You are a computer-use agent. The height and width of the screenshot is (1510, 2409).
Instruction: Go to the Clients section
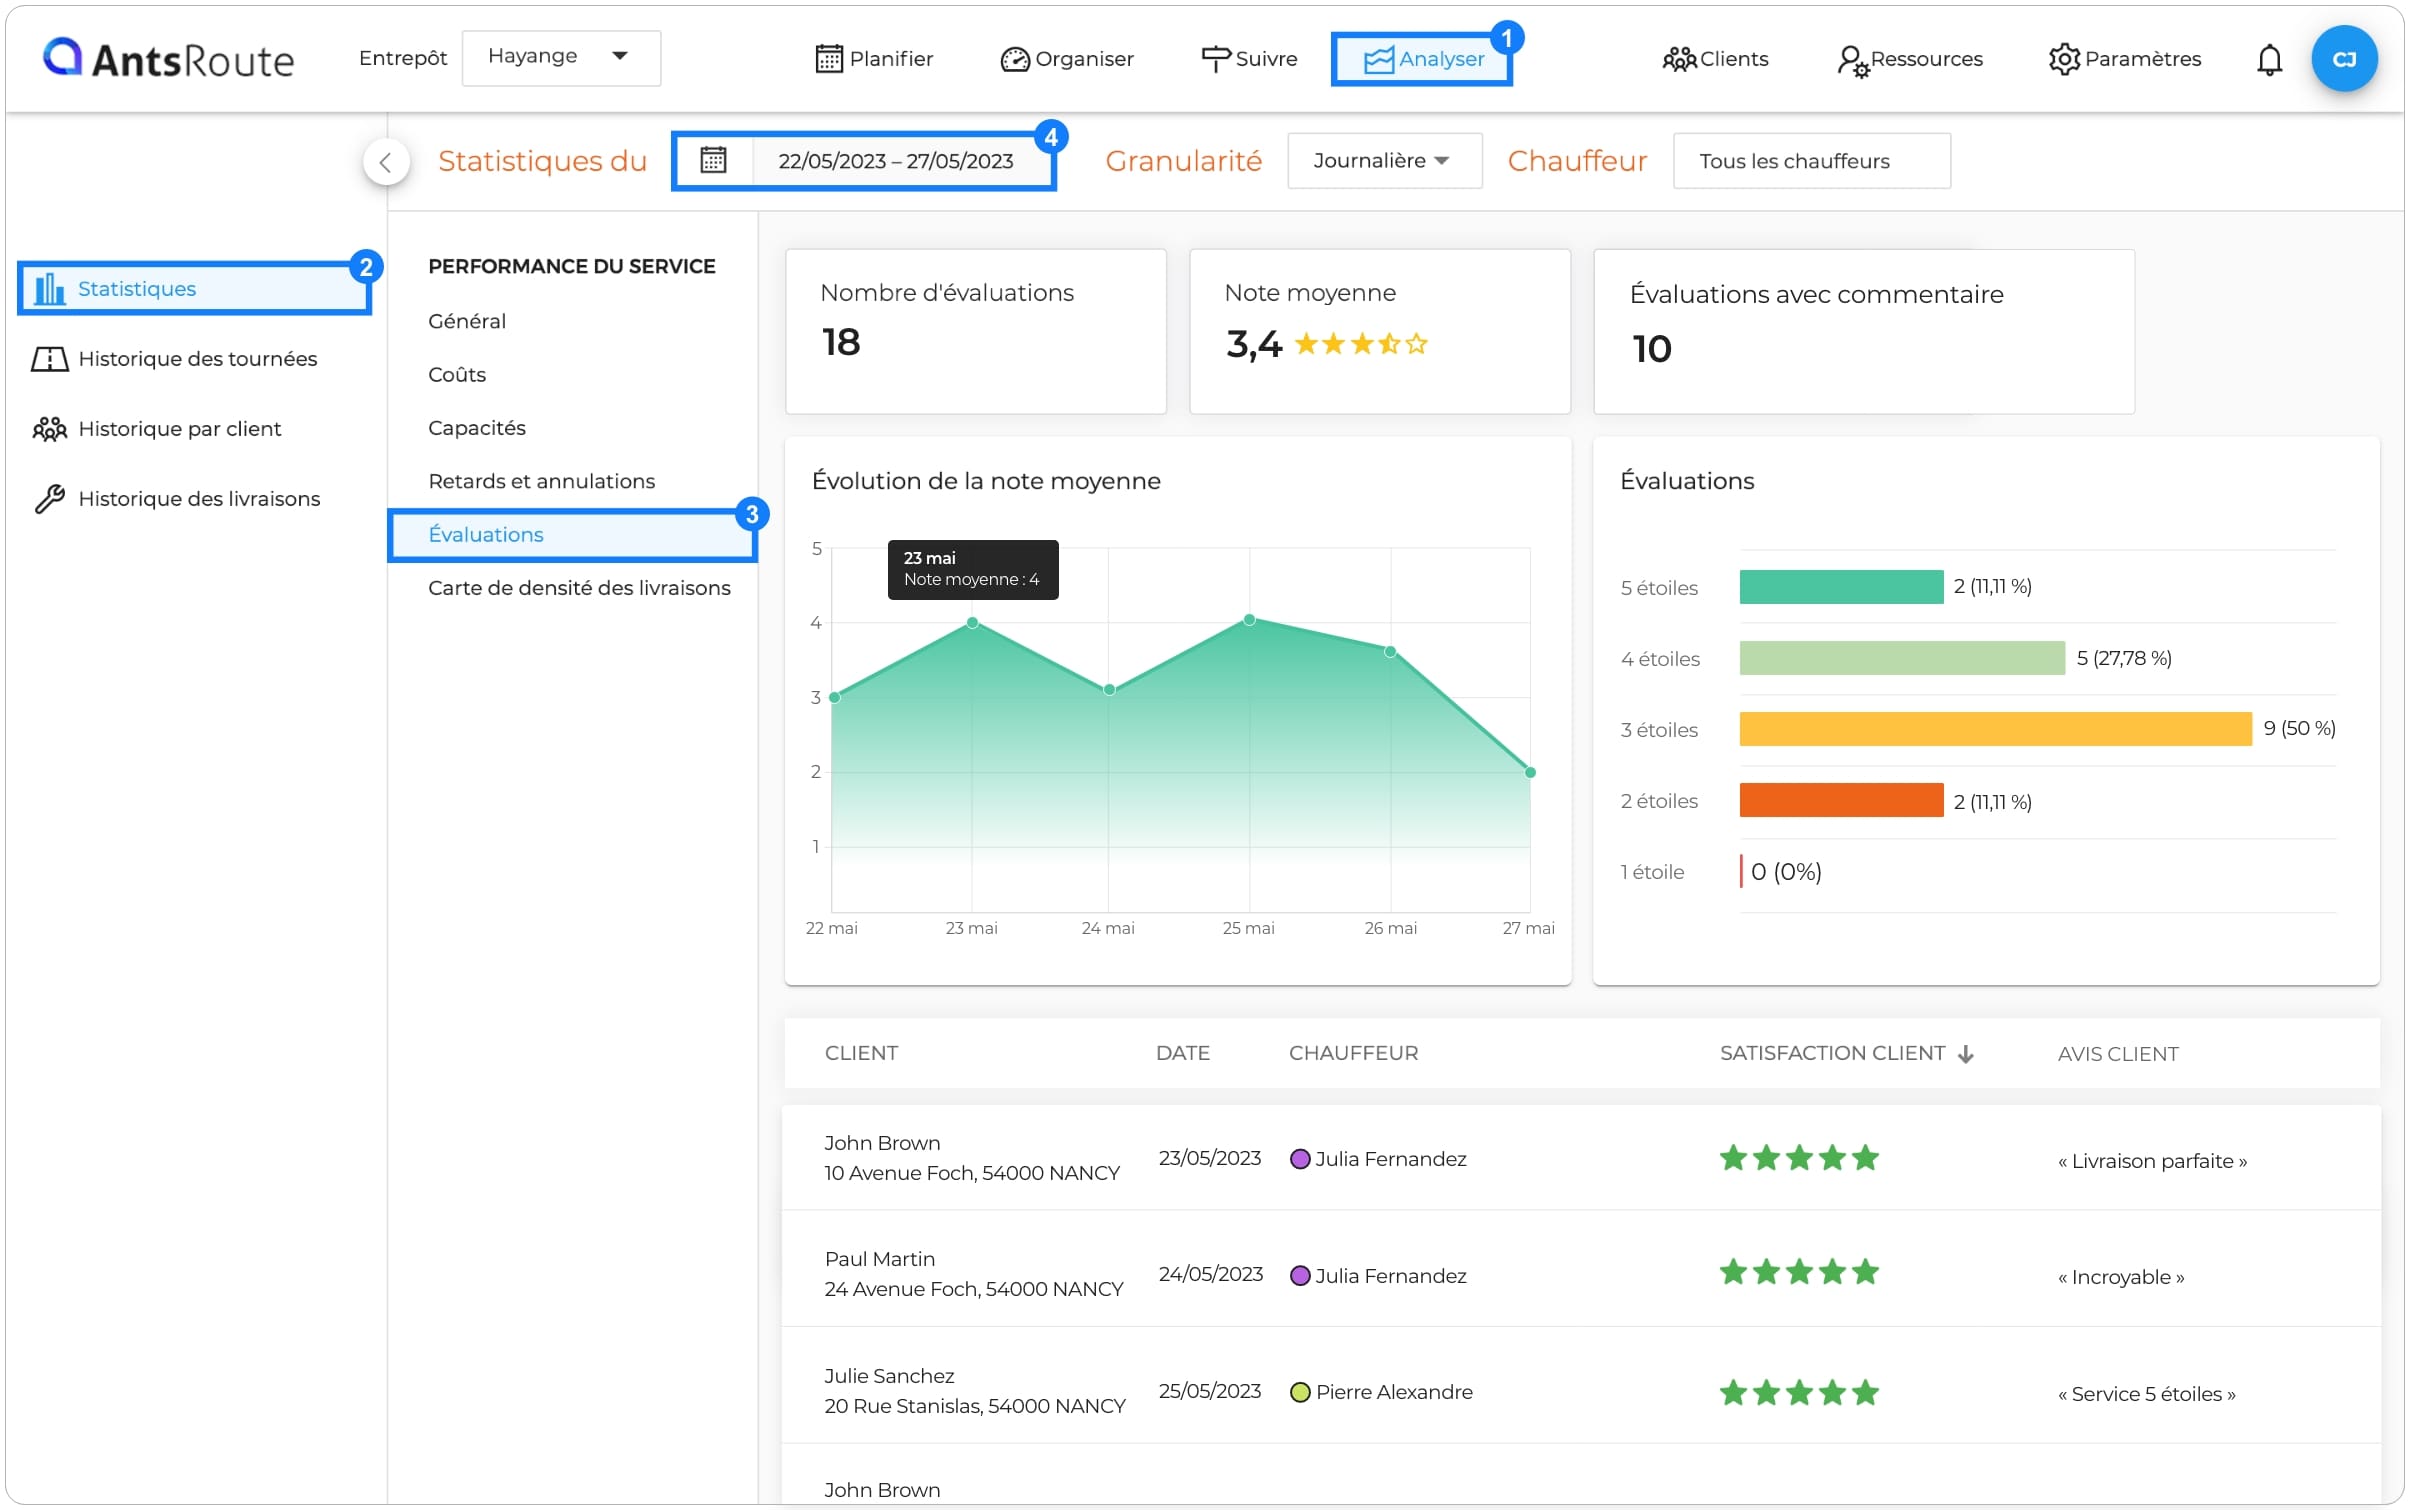click(1714, 59)
